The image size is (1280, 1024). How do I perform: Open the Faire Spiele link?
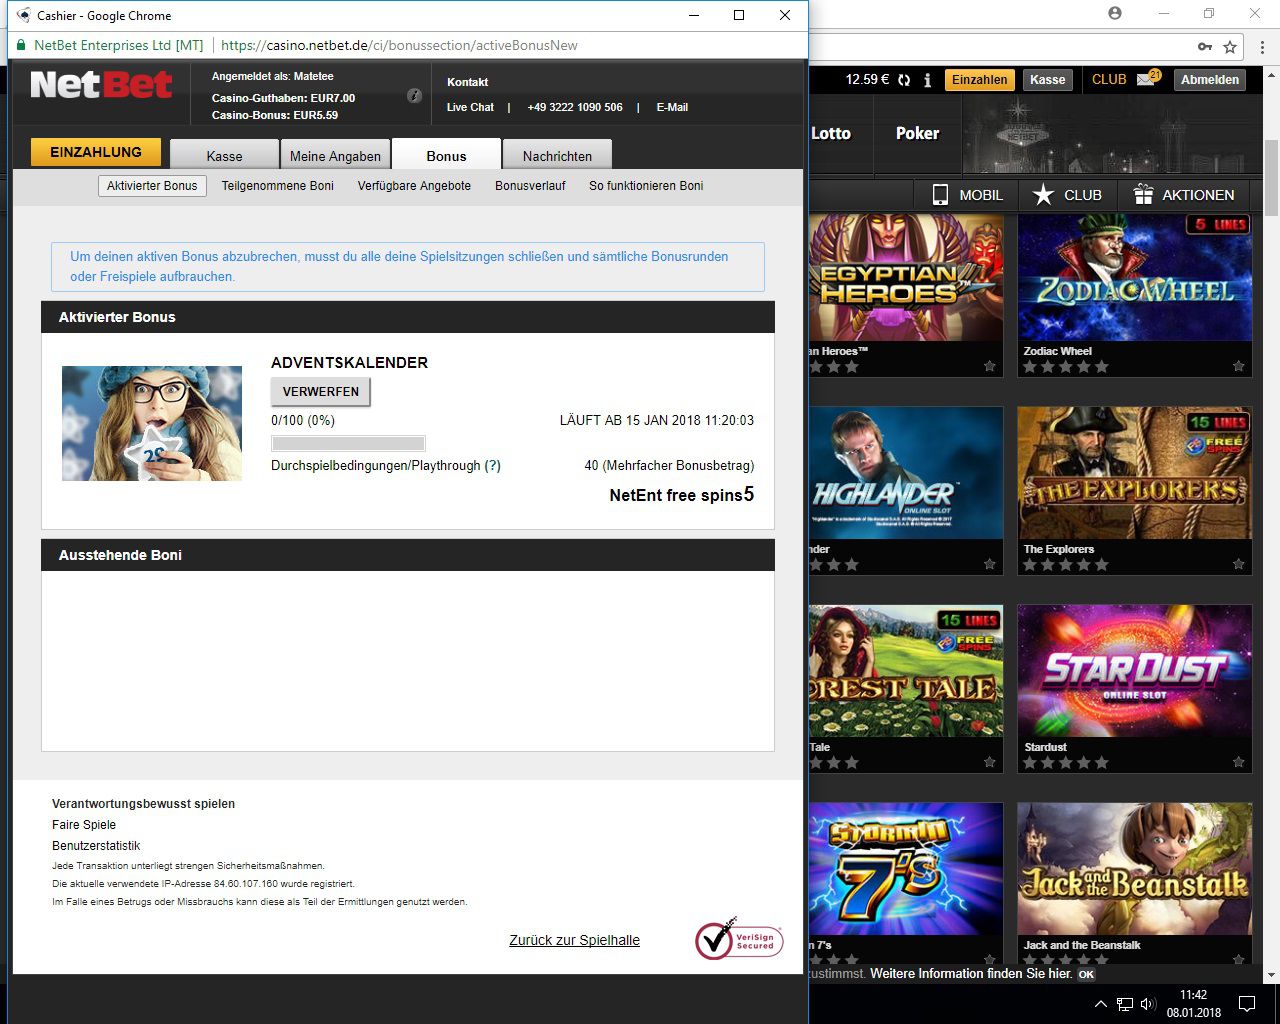pos(84,825)
